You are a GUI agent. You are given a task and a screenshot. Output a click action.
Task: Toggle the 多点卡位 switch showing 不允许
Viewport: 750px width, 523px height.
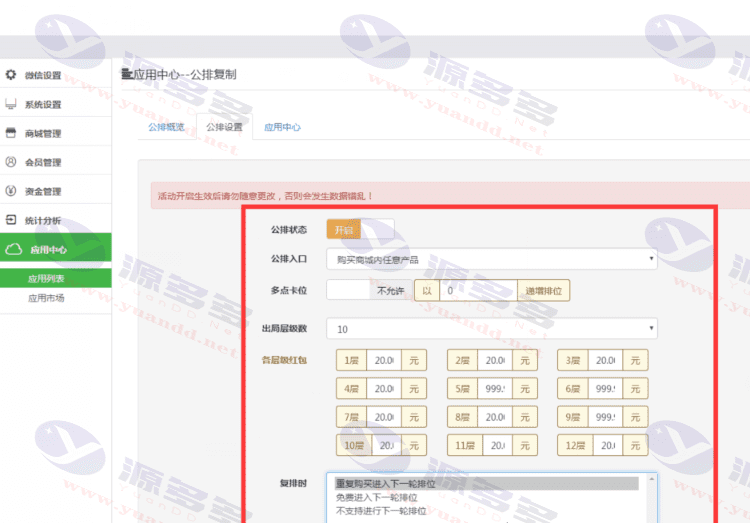pyautogui.click(x=369, y=290)
